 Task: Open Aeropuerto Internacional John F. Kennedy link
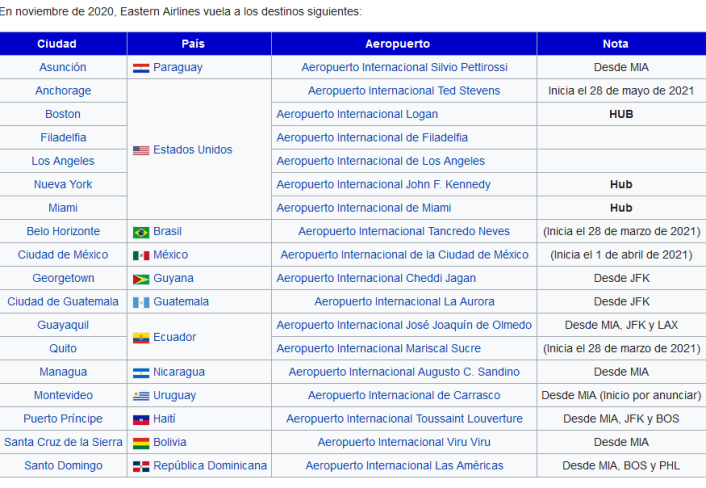[x=383, y=185]
